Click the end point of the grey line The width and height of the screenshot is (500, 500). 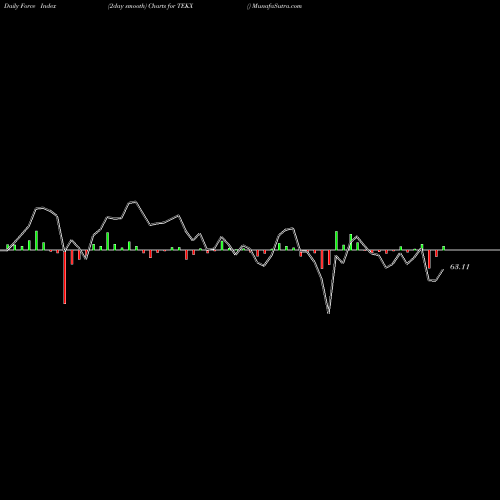coord(443,270)
